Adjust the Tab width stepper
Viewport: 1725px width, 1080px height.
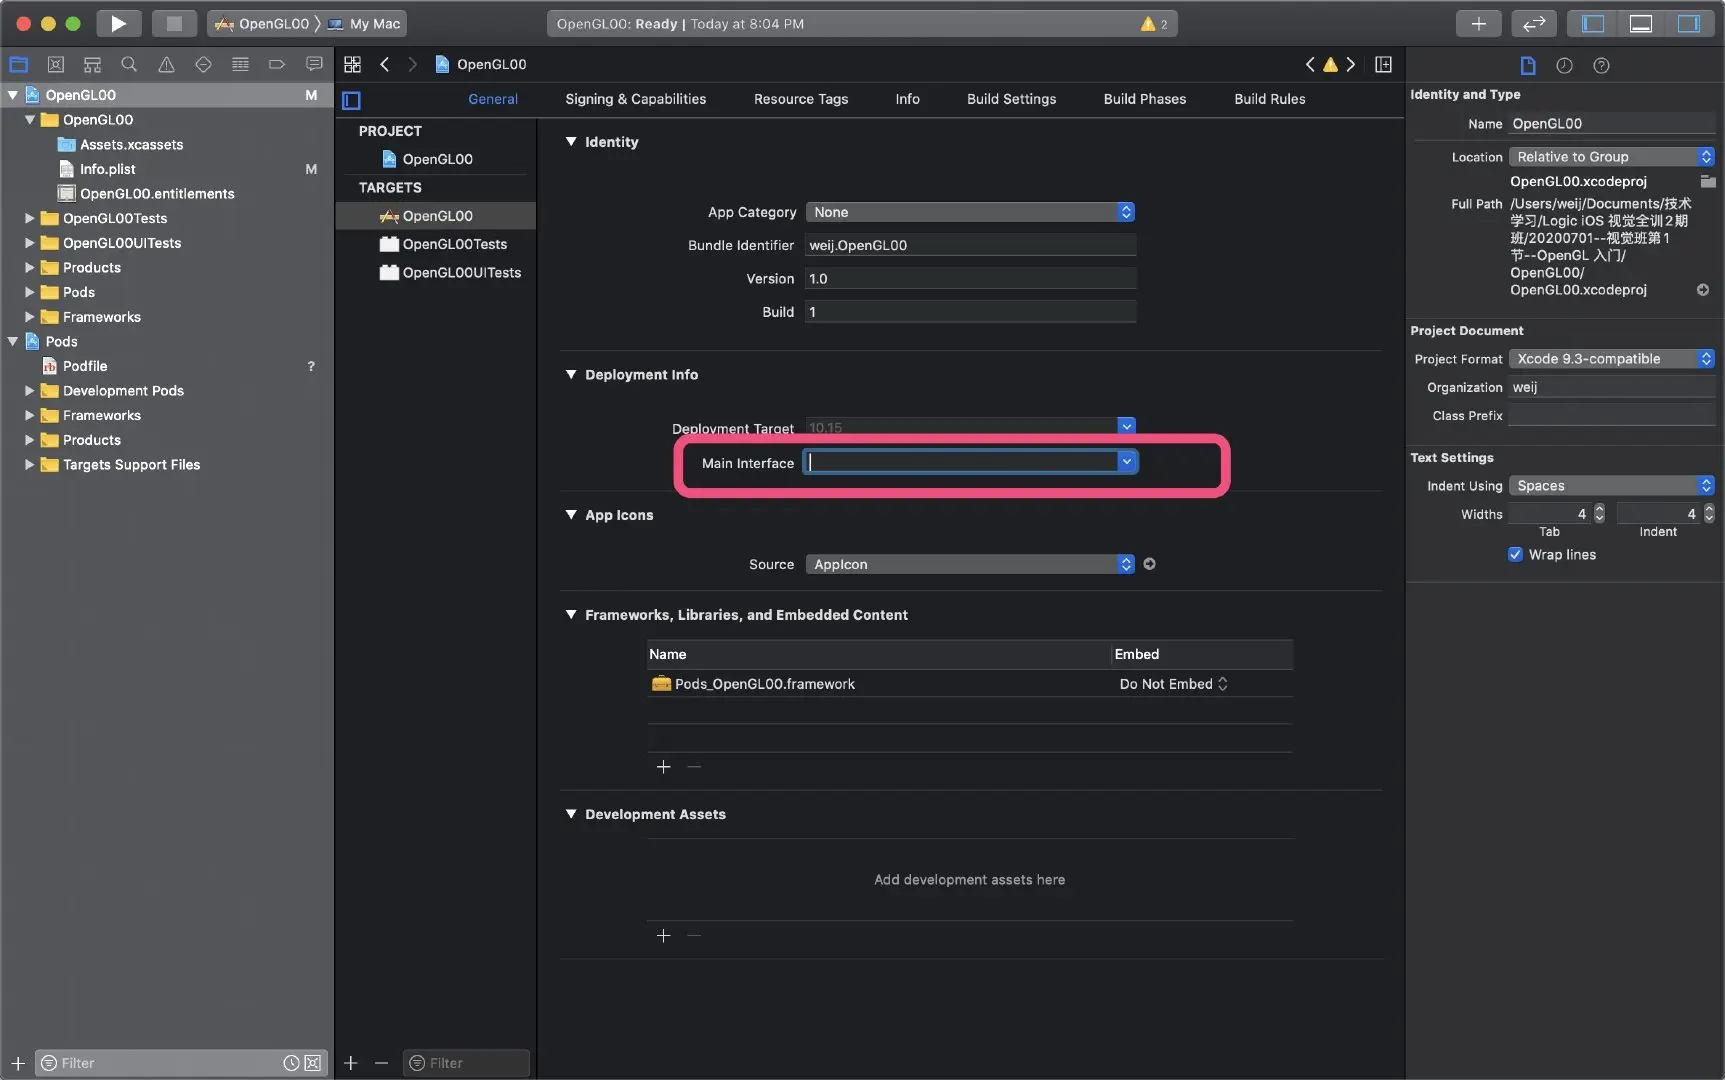[1599, 514]
